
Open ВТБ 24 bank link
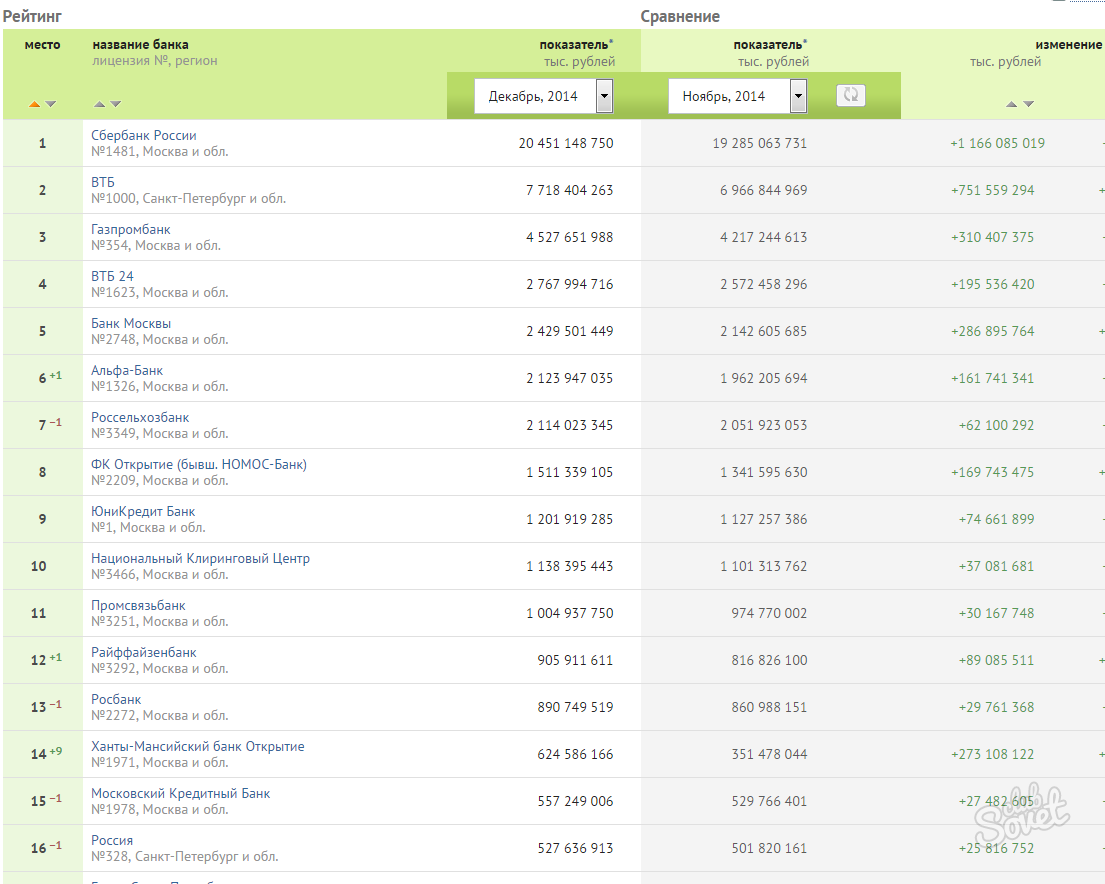[x=112, y=276]
